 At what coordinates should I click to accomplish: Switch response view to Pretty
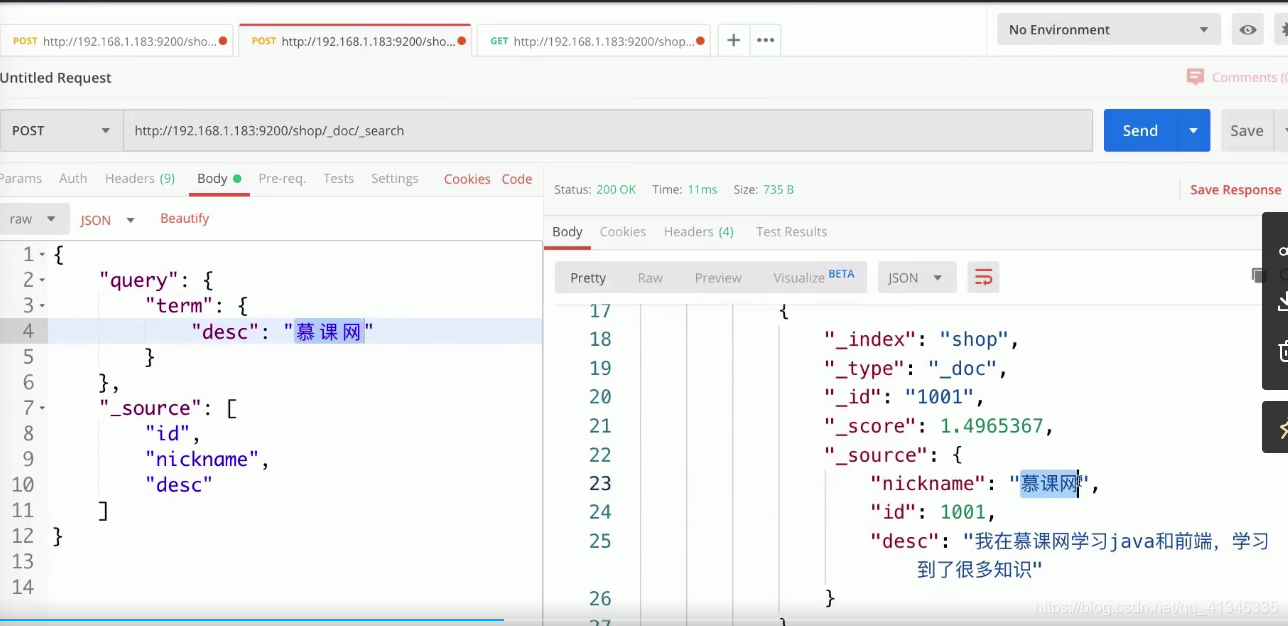tap(588, 277)
